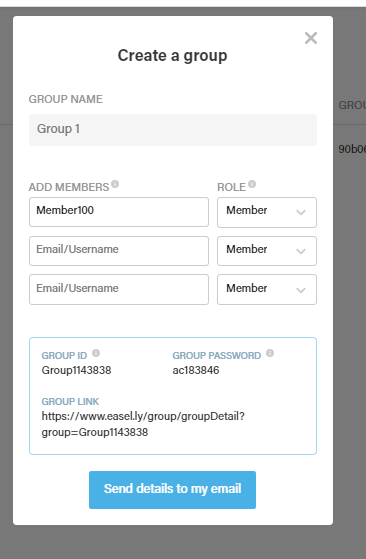Click the Create a group heading
The height and width of the screenshot is (559, 366).
[172, 56]
